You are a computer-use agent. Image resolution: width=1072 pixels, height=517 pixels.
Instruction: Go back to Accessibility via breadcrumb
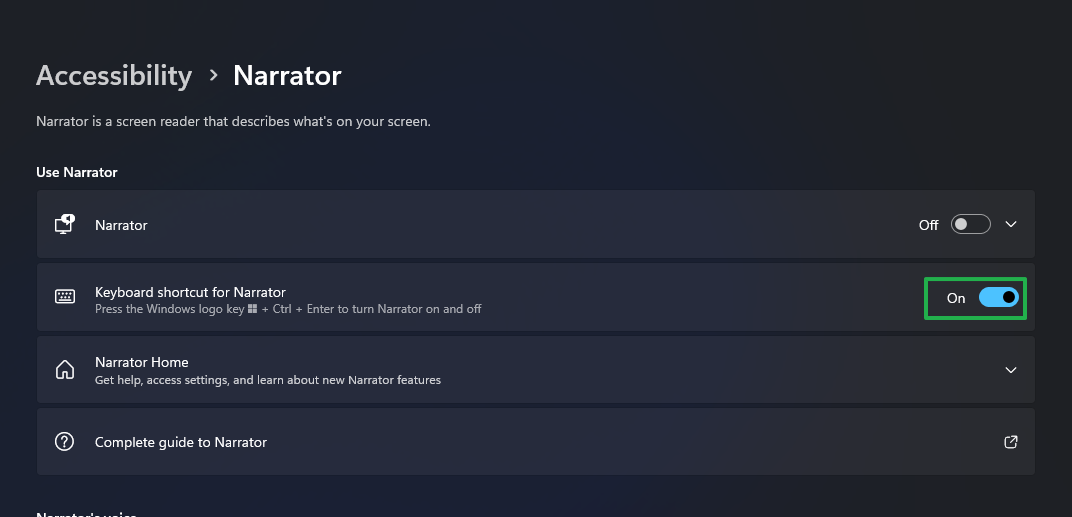click(x=114, y=76)
